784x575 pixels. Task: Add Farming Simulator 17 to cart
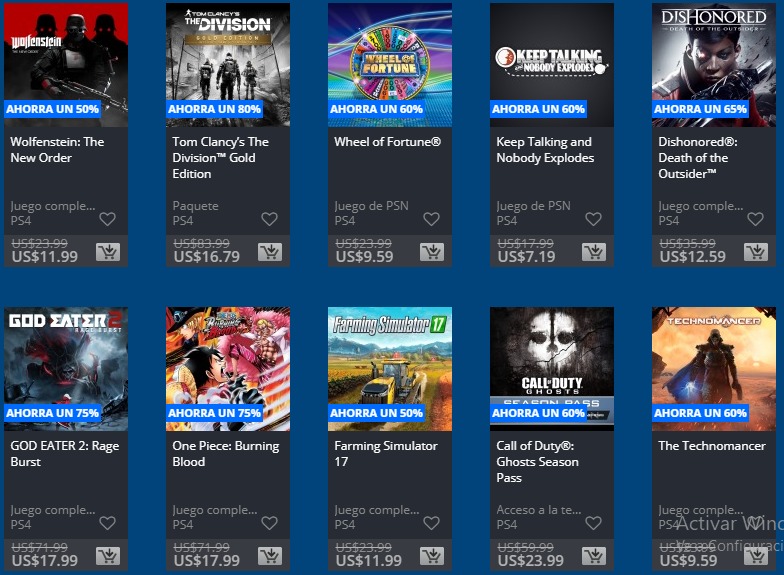(x=432, y=556)
